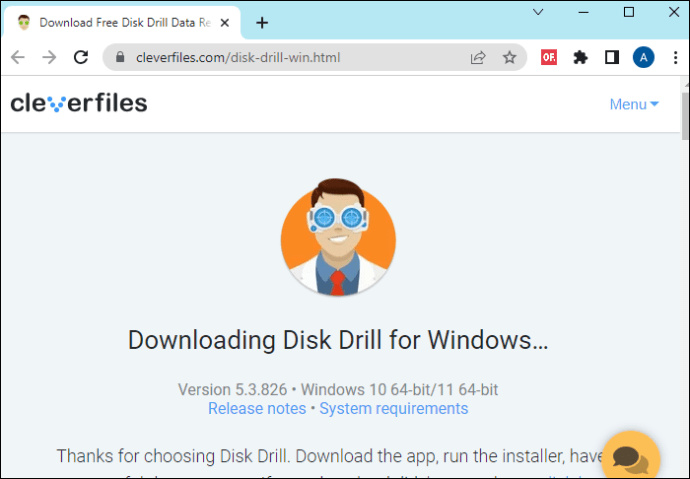Click the padlock site info icon
690x479 pixels.
tap(120, 57)
